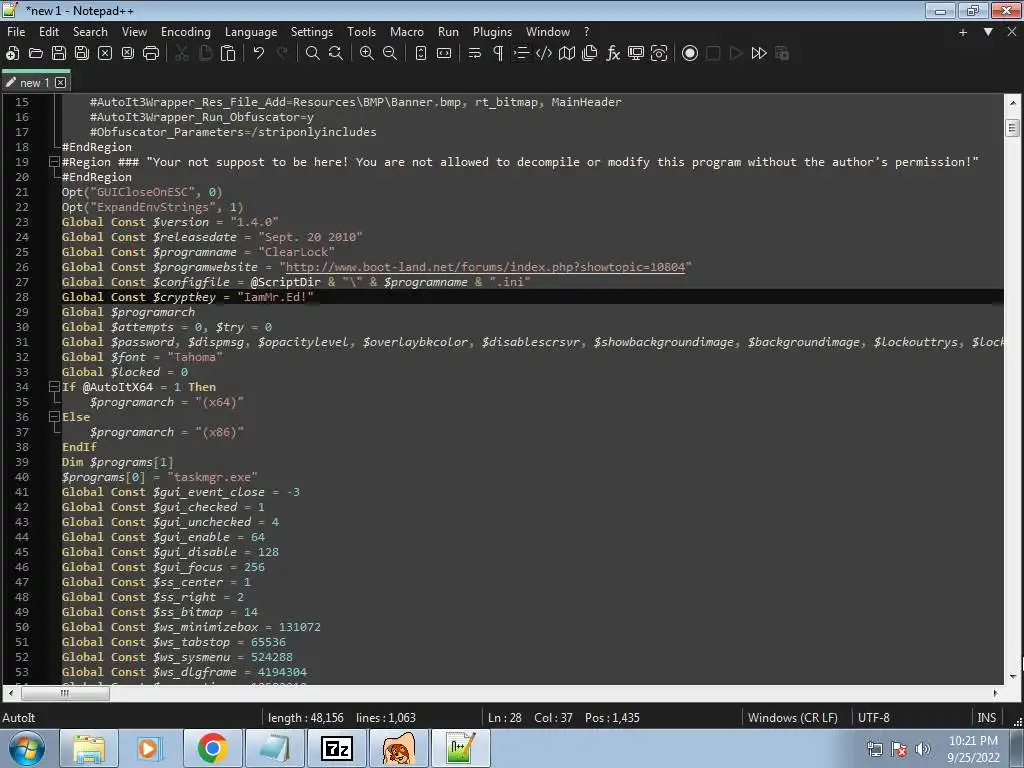
Task: Follow the boot-land.net forum URL link
Action: [485, 267]
